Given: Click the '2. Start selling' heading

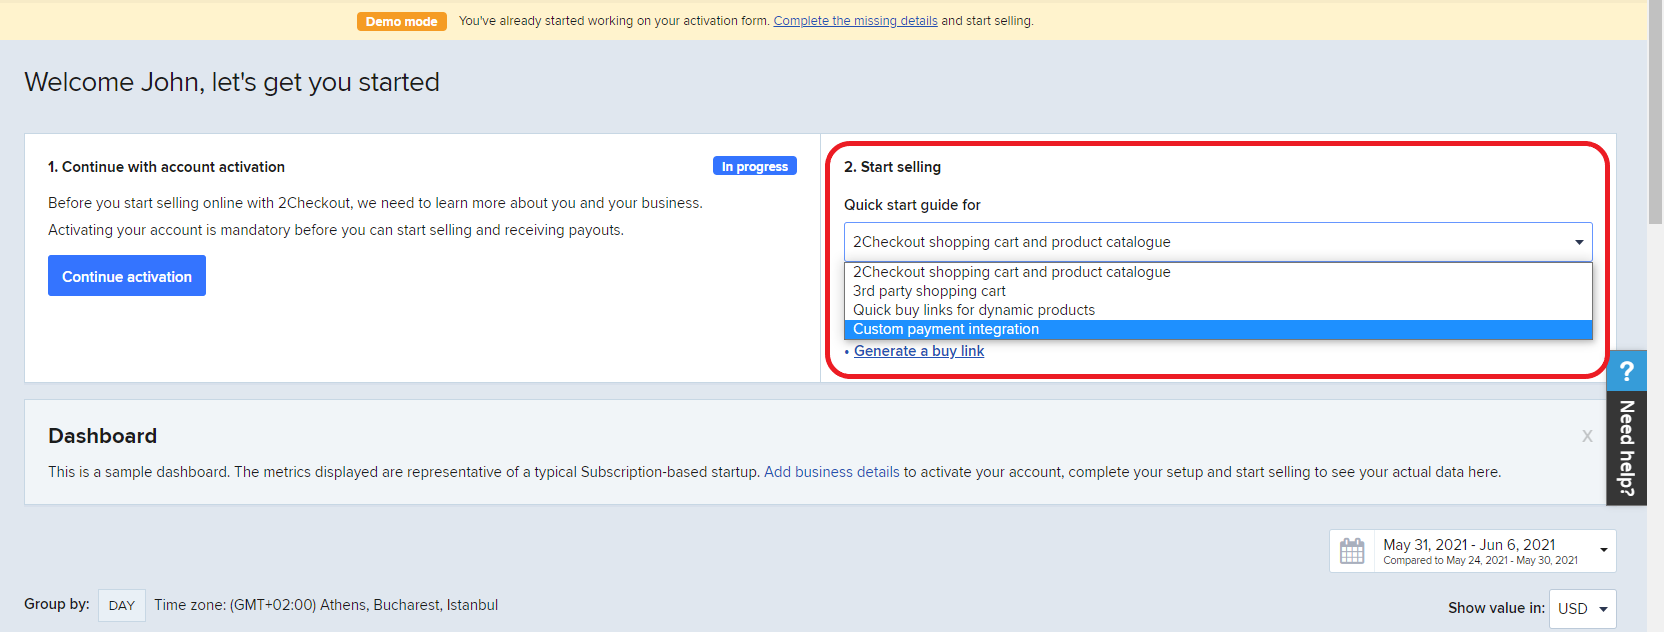Looking at the screenshot, I should coord(892,167).
